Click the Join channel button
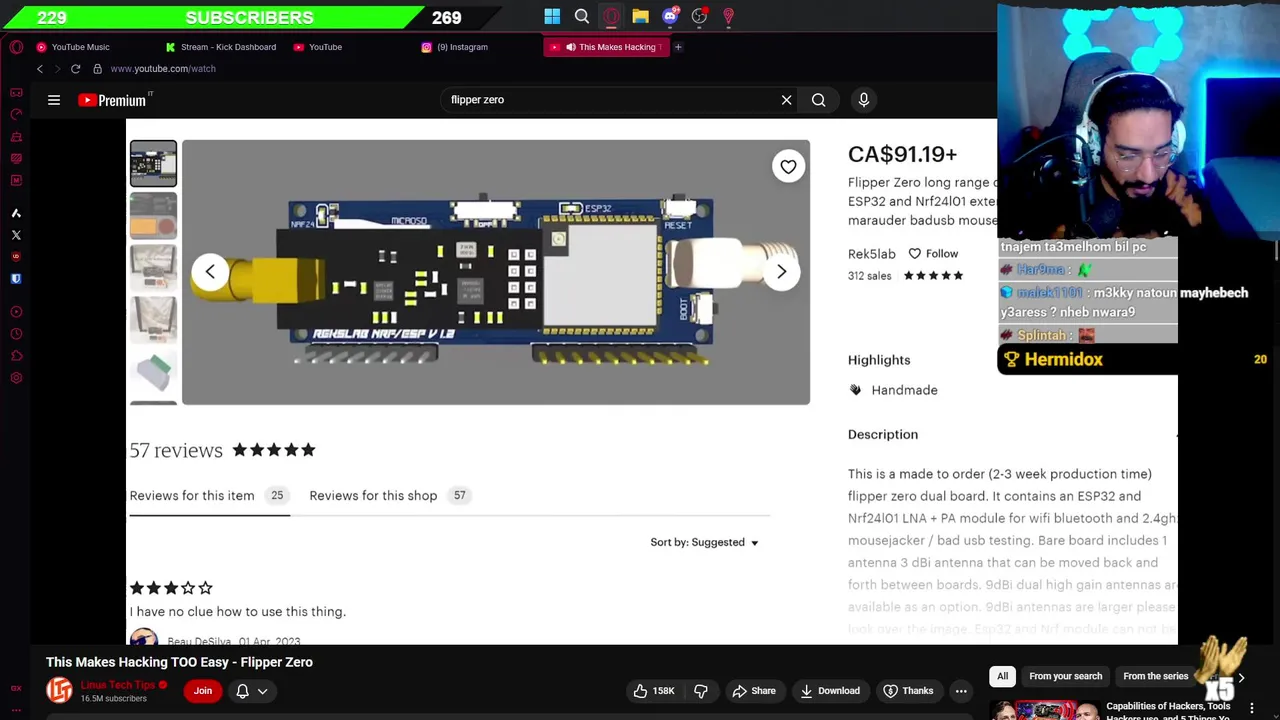The width and height of the screenshot is (1280, 720). tap(203, 691)
